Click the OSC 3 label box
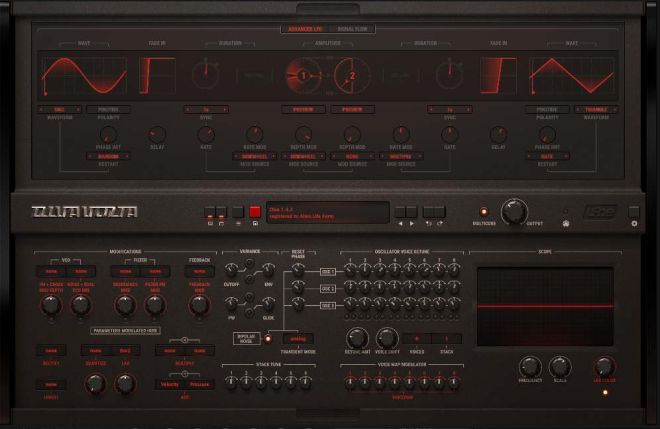660x429 pixels. [328, 306]
